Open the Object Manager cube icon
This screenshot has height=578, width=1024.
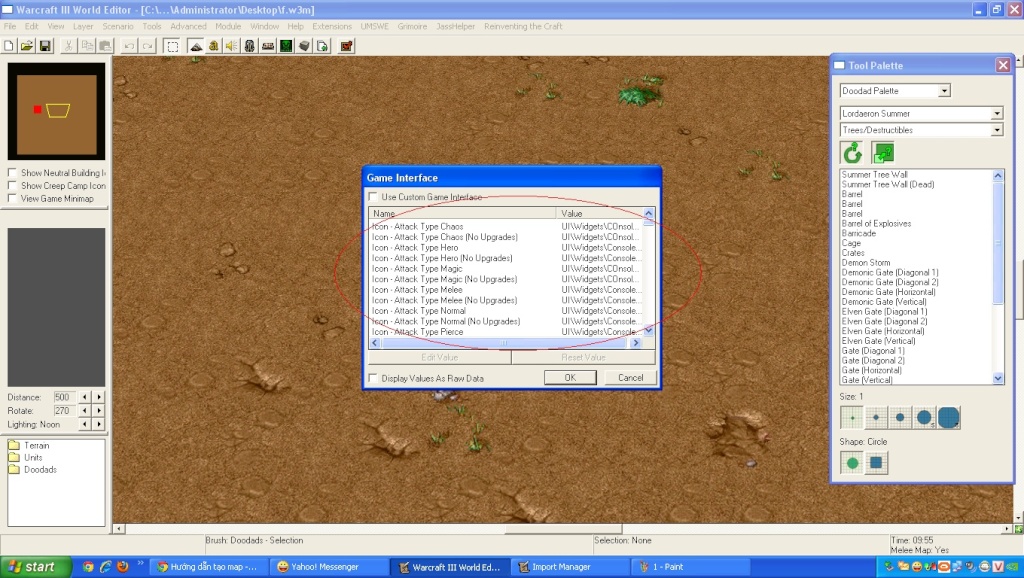pyautogui.click(x=304, y=46)
